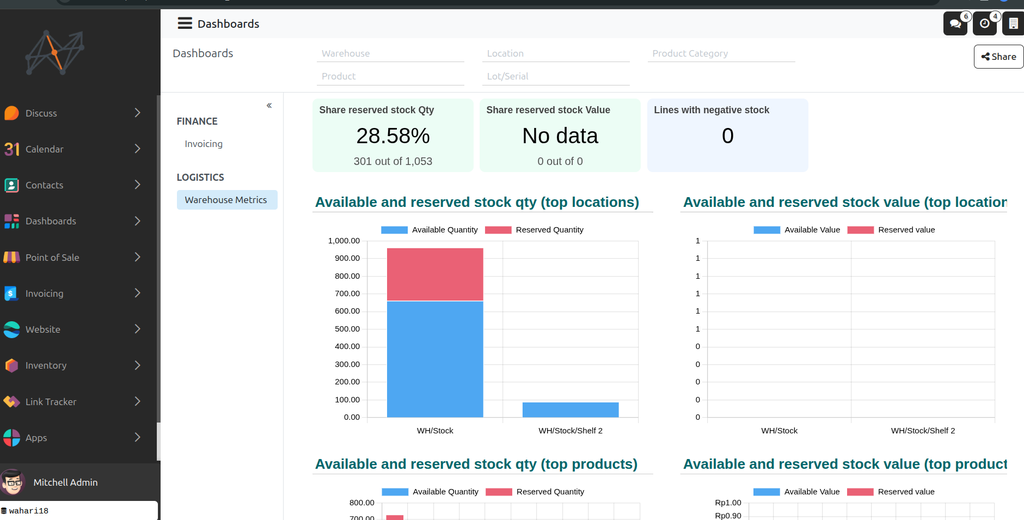Open Mitchell Admin user profile
Image resolution: width=1024 pixels, height=520 pixels.
65,482
